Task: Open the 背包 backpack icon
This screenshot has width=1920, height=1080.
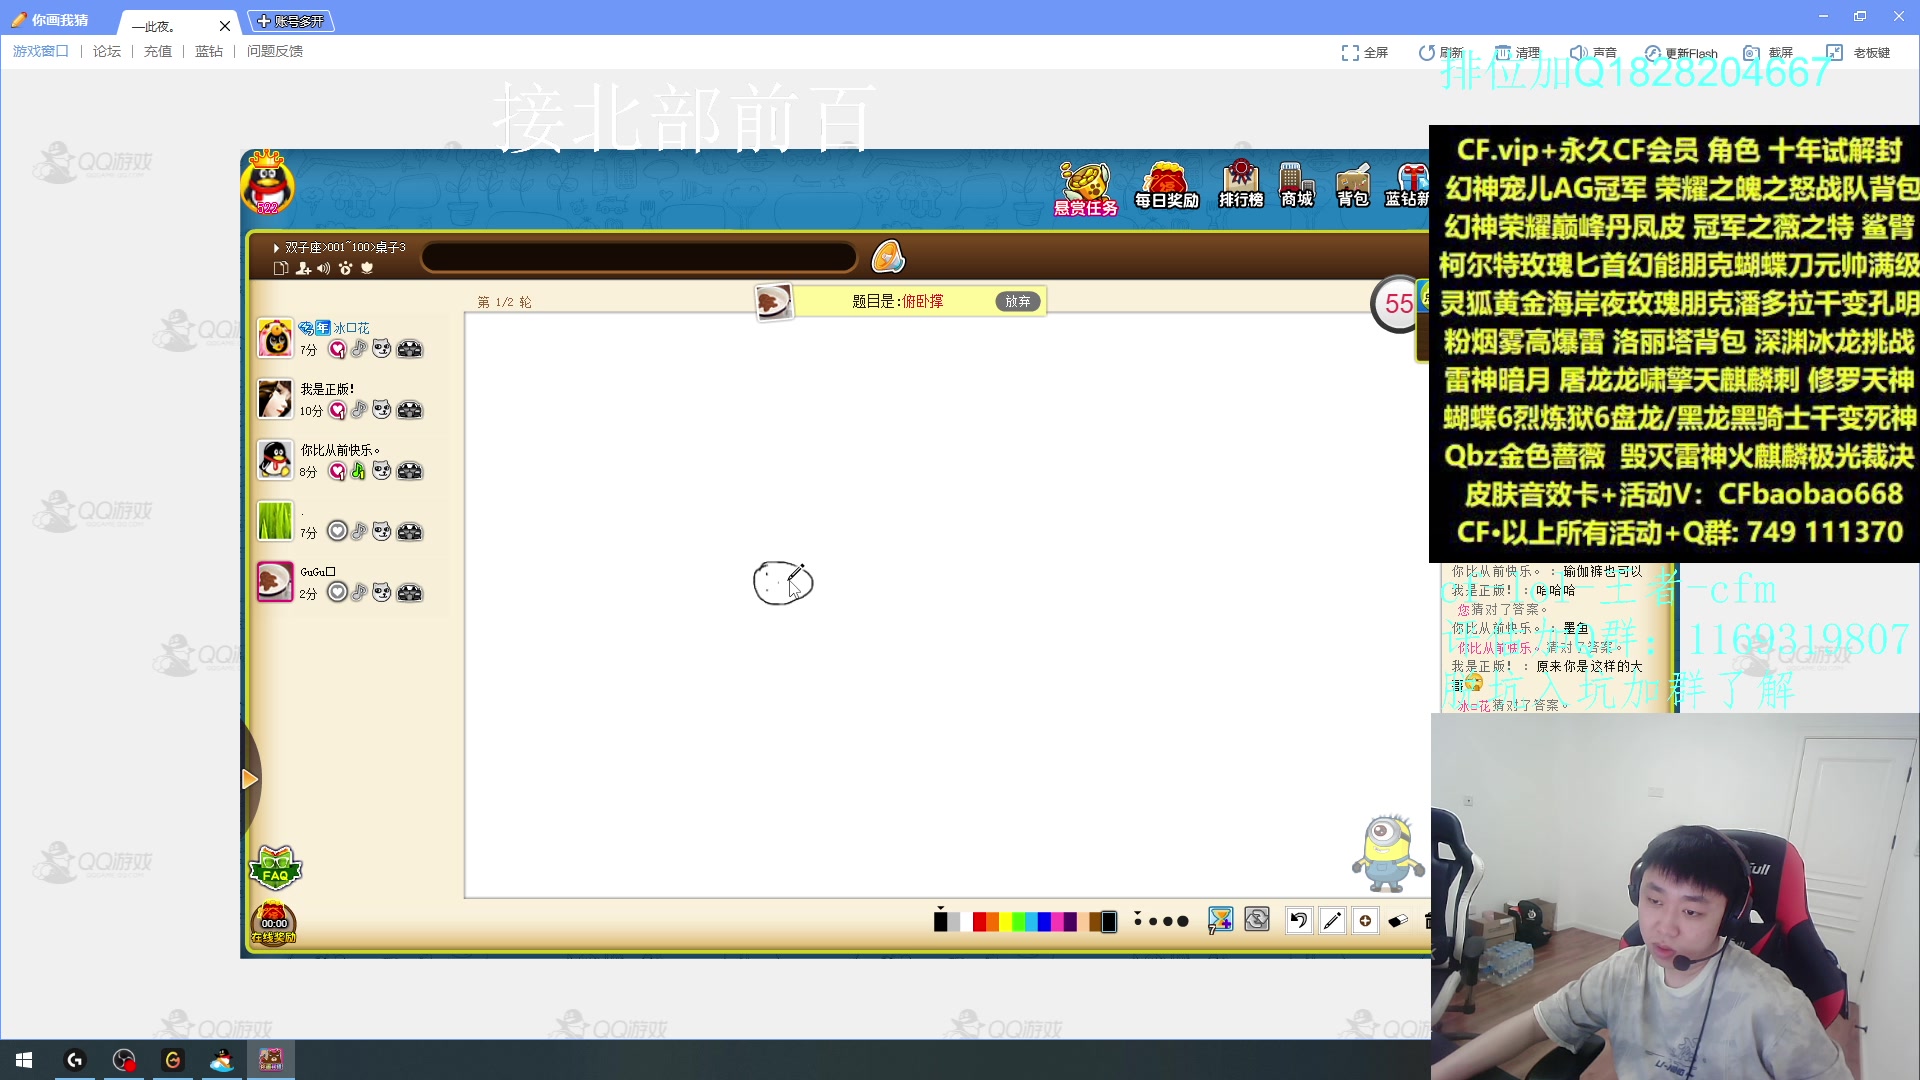Action: click(1352, 186)
